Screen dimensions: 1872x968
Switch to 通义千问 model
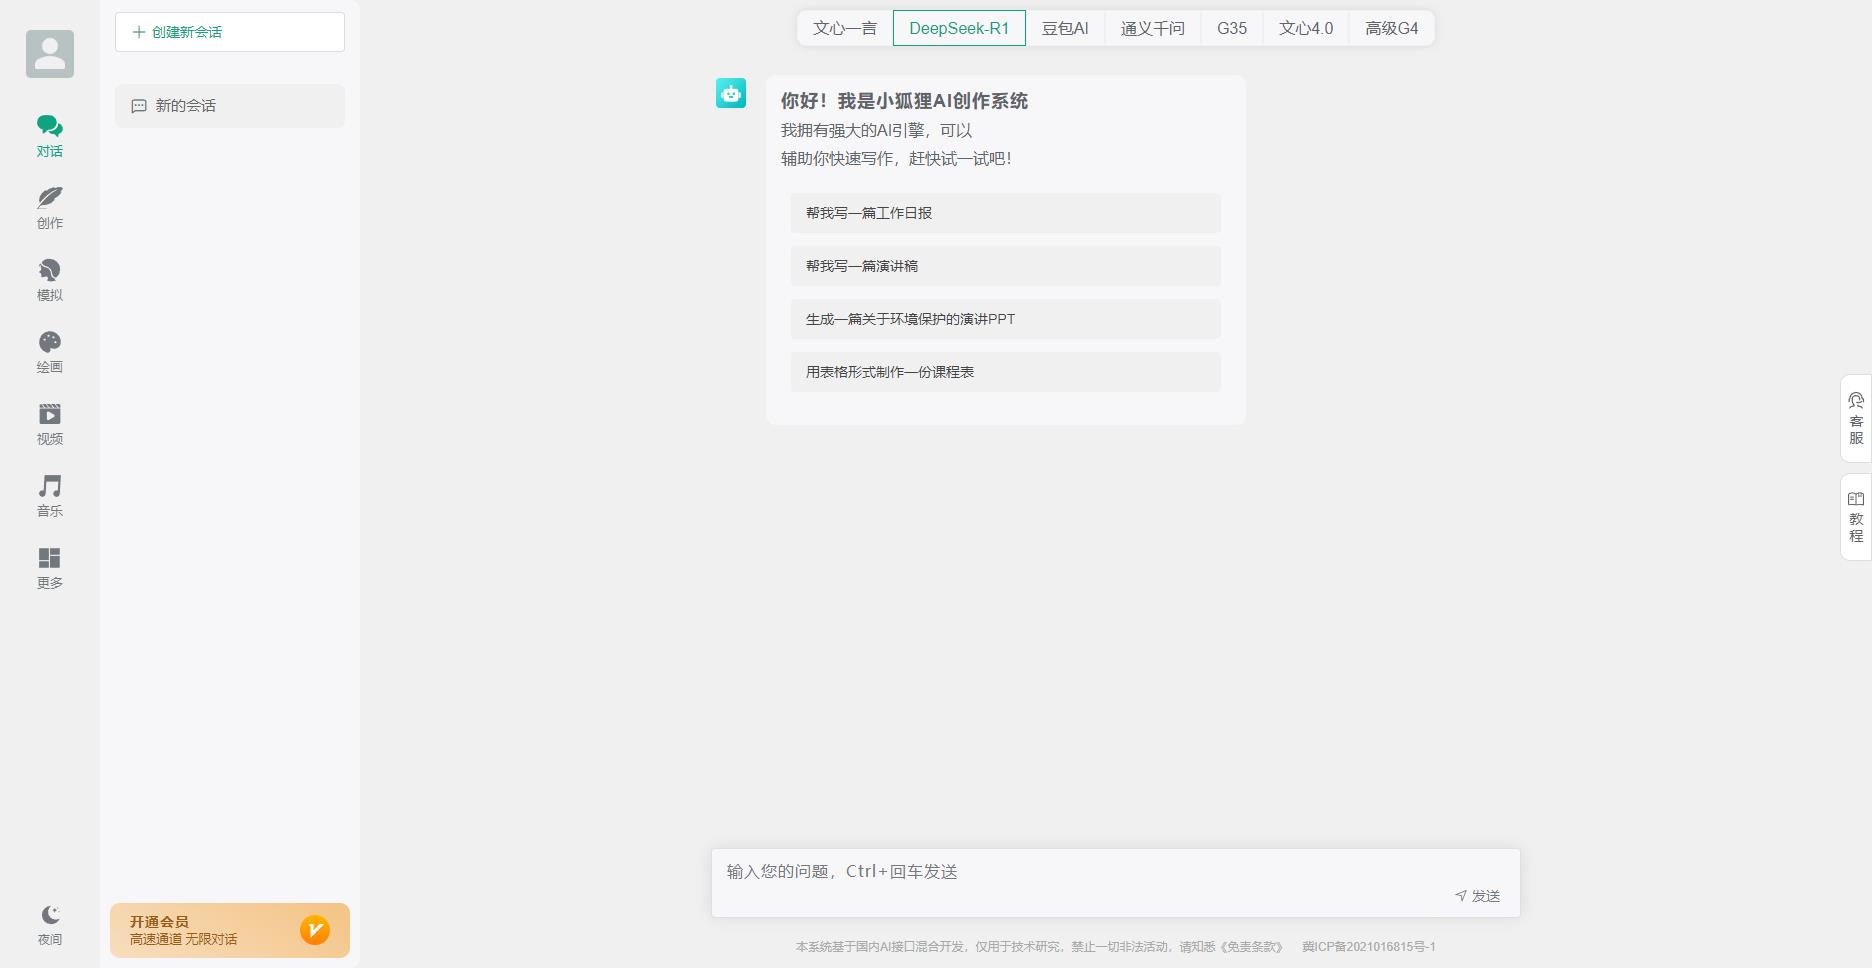point(1151,28)
